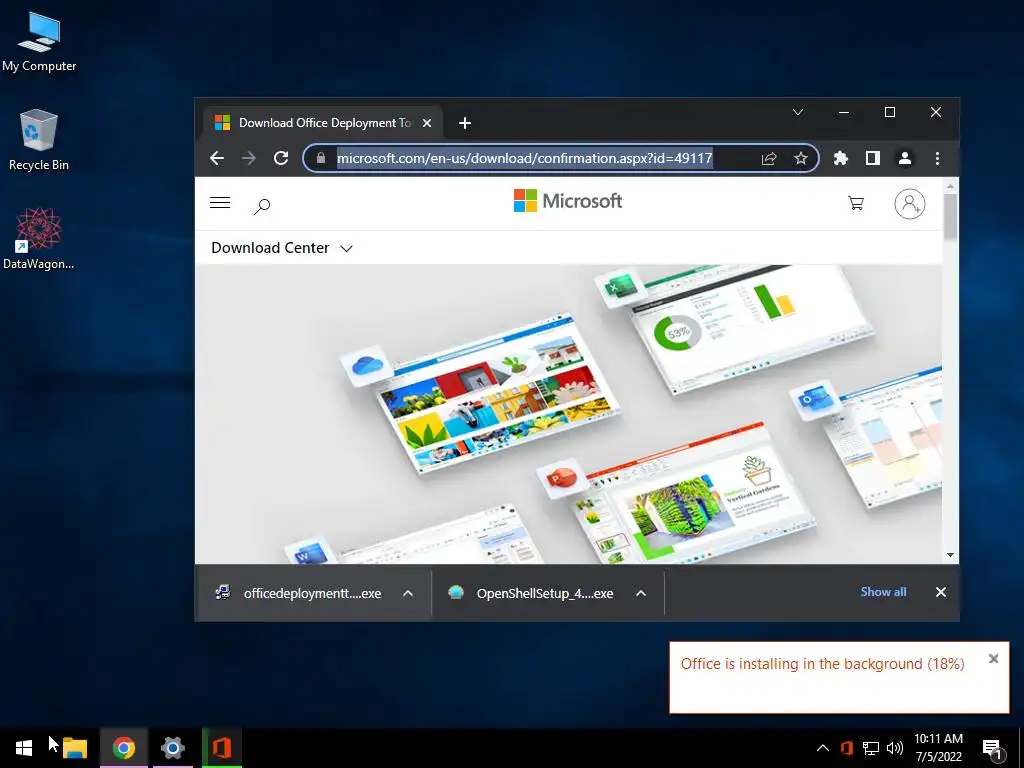1024x768 pixels.
Task: Open the Windows Start menu
Action: click(24, 748)
